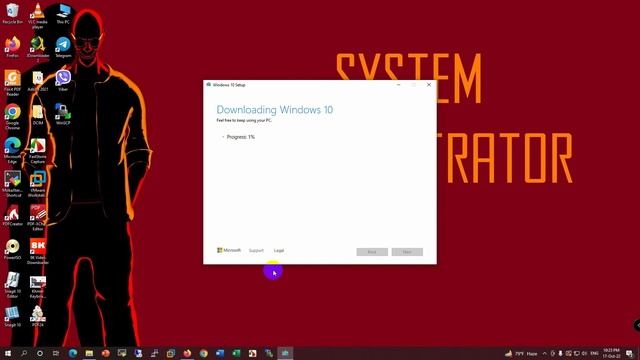
Task: Show hidden system tray icons chevron
Action: [x=544, y=353]
